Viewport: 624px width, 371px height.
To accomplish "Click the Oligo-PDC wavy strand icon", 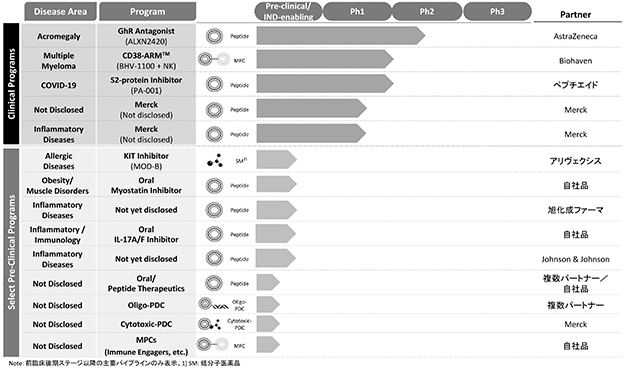I will (214, 305).
